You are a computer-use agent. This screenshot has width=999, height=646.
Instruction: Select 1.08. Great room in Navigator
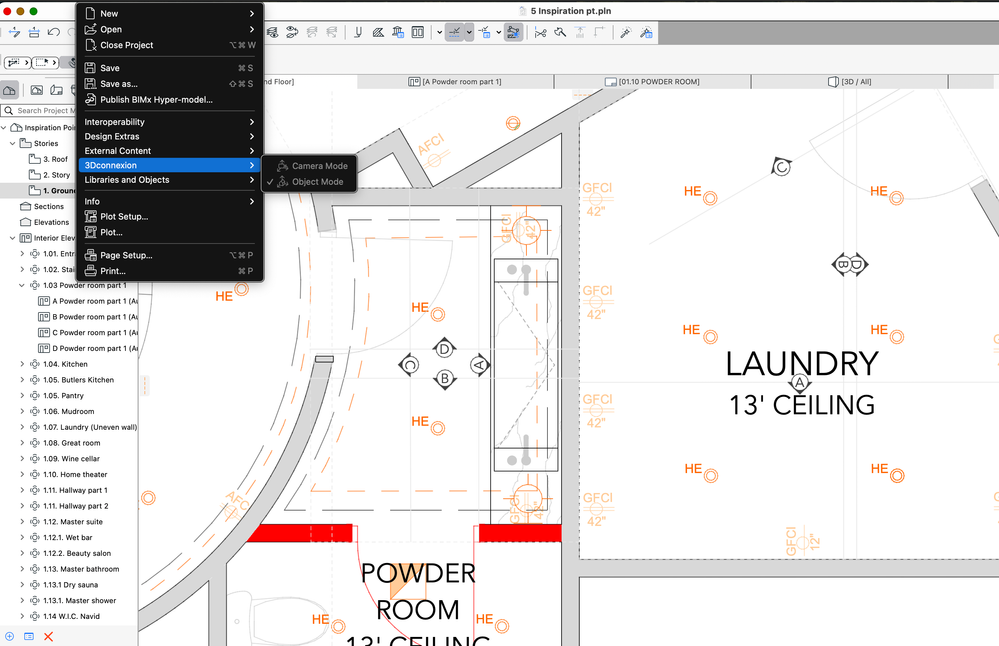point(71,443)
